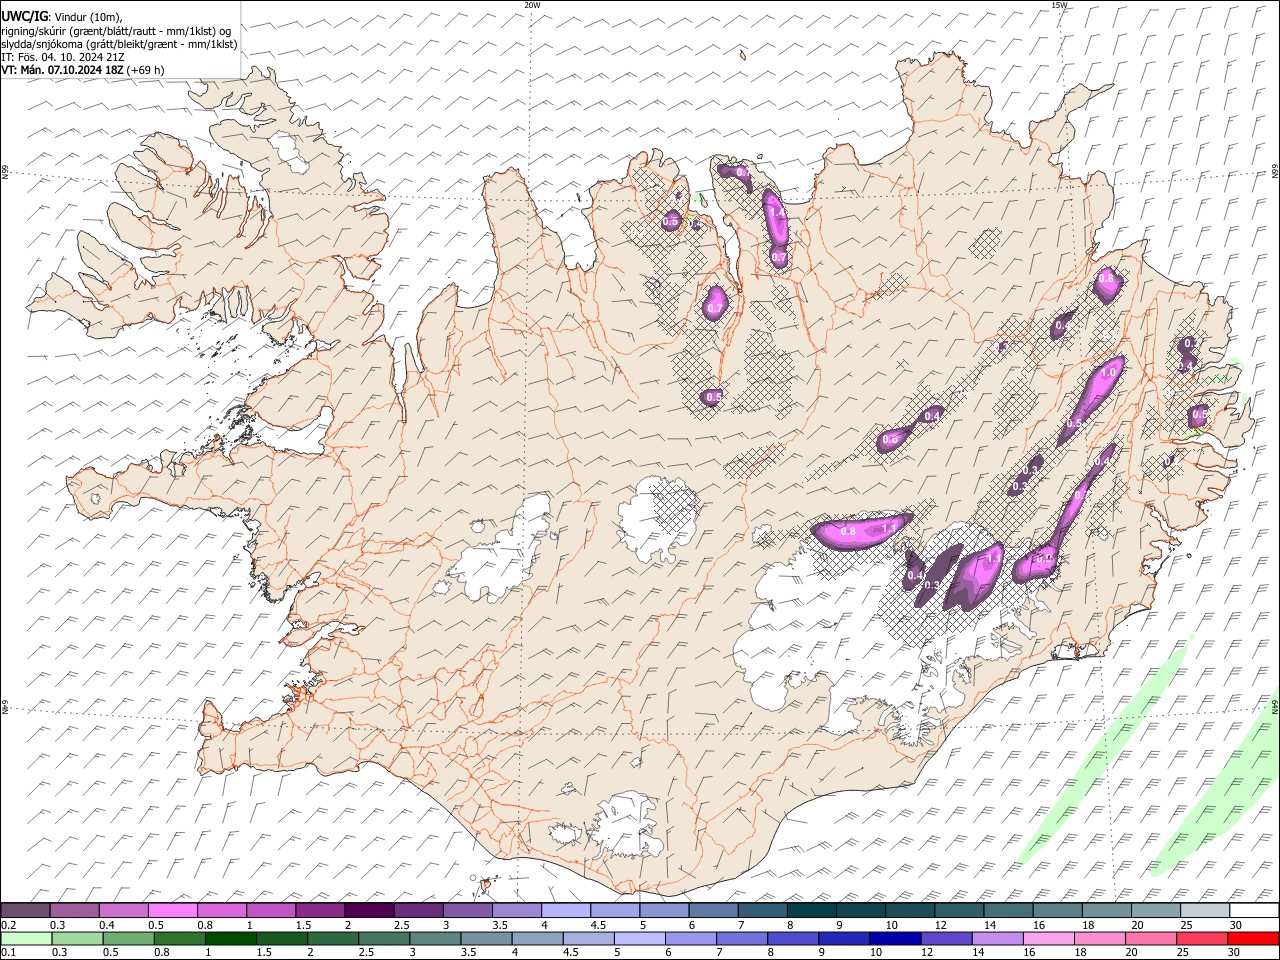Viewport: 1280px width, 960px height.
Task: Click the '4.5' label in the upper legend row
Action: coord(598,925)
